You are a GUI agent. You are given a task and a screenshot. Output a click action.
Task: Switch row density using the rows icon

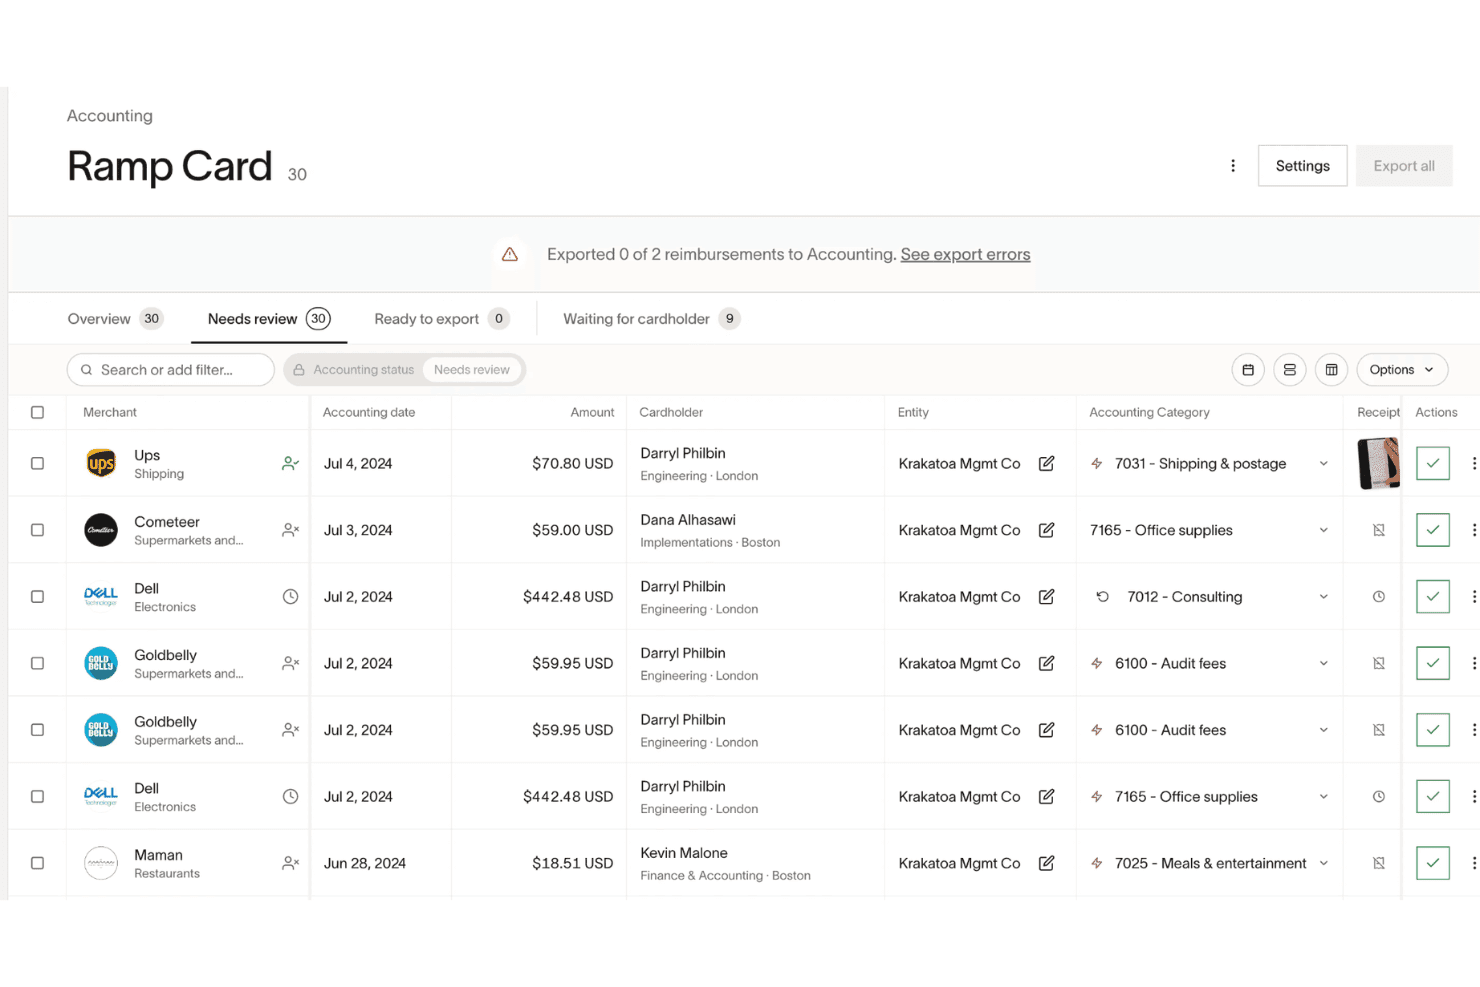coord(1290,370)
